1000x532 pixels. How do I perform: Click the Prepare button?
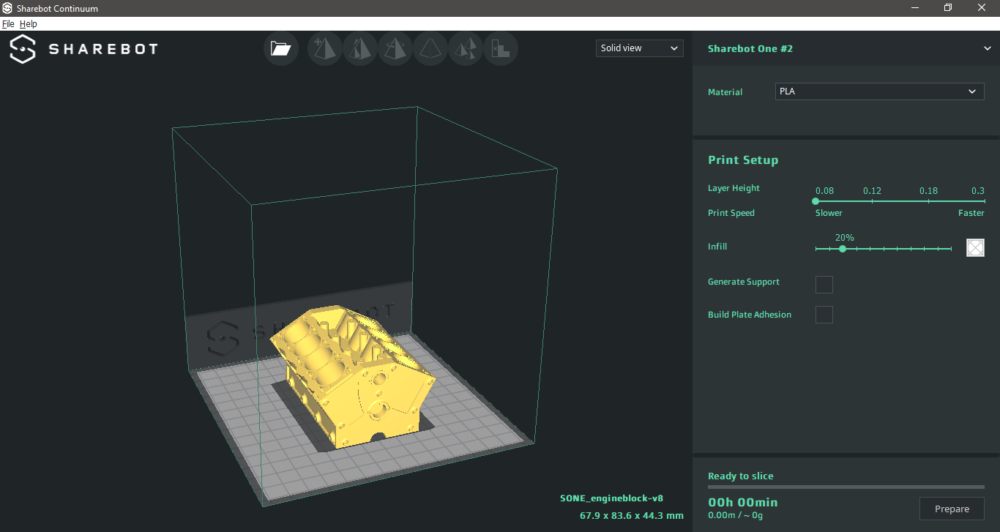(951, 509)
